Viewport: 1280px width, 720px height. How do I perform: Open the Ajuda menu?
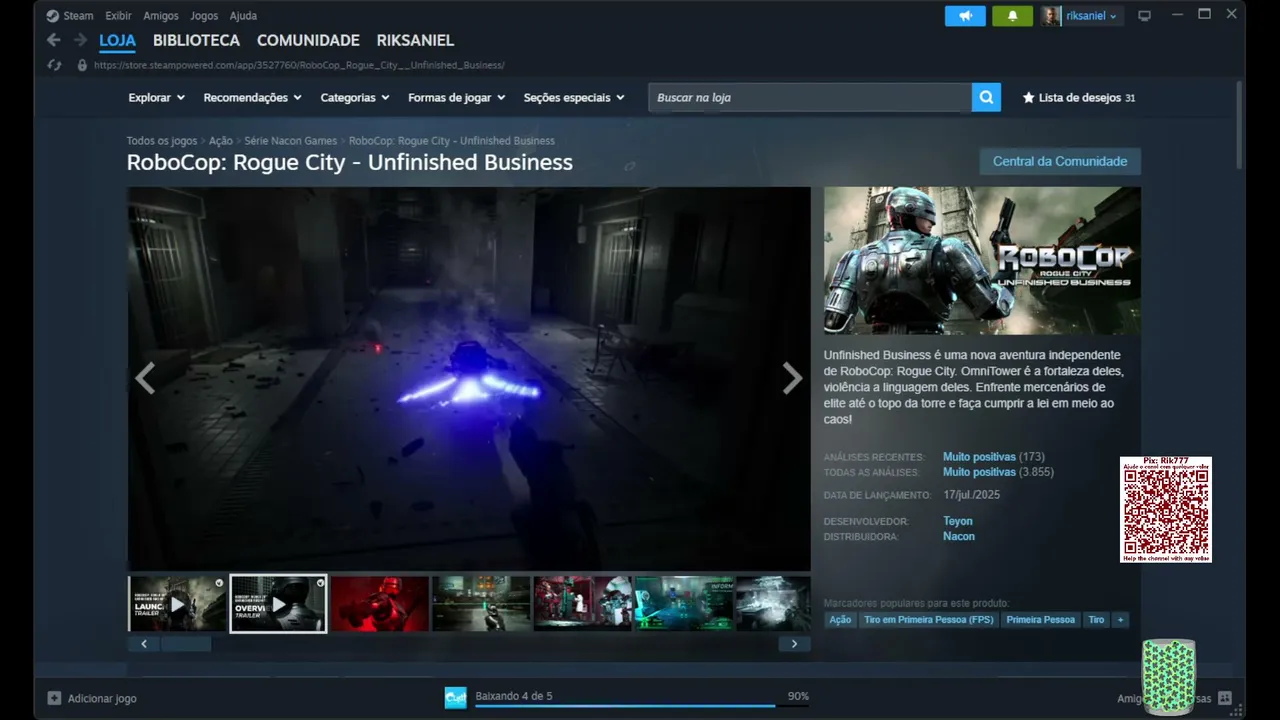pos(243,16)
